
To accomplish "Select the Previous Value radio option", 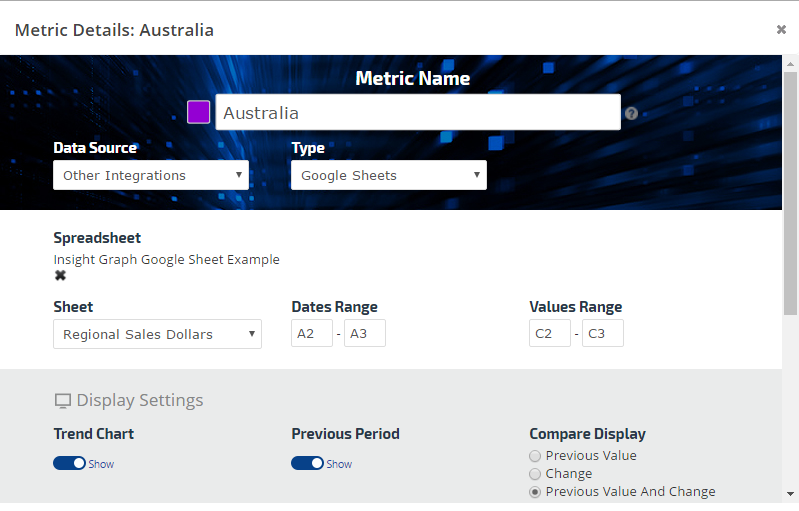I will tap(535, 456).
